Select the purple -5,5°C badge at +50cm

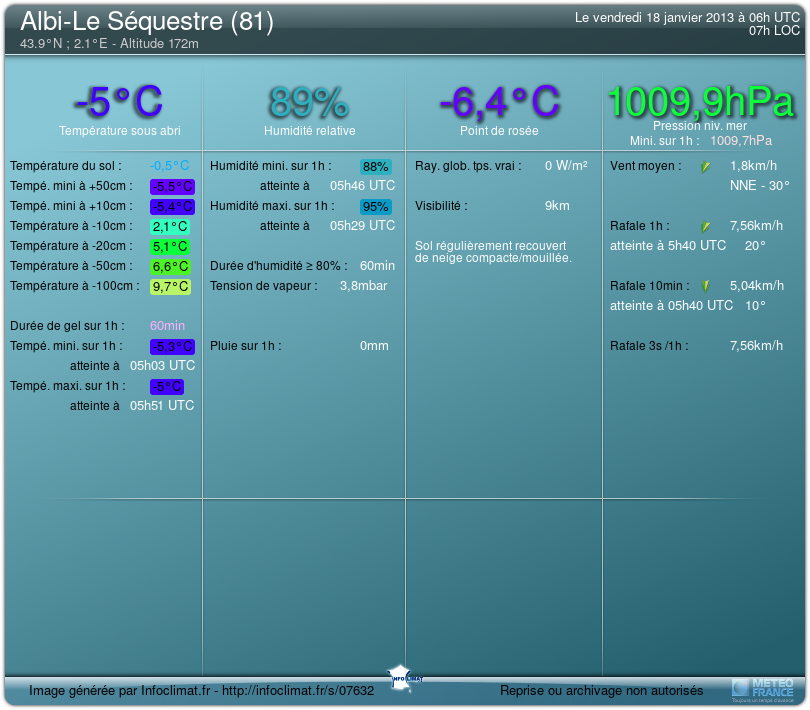171,186
